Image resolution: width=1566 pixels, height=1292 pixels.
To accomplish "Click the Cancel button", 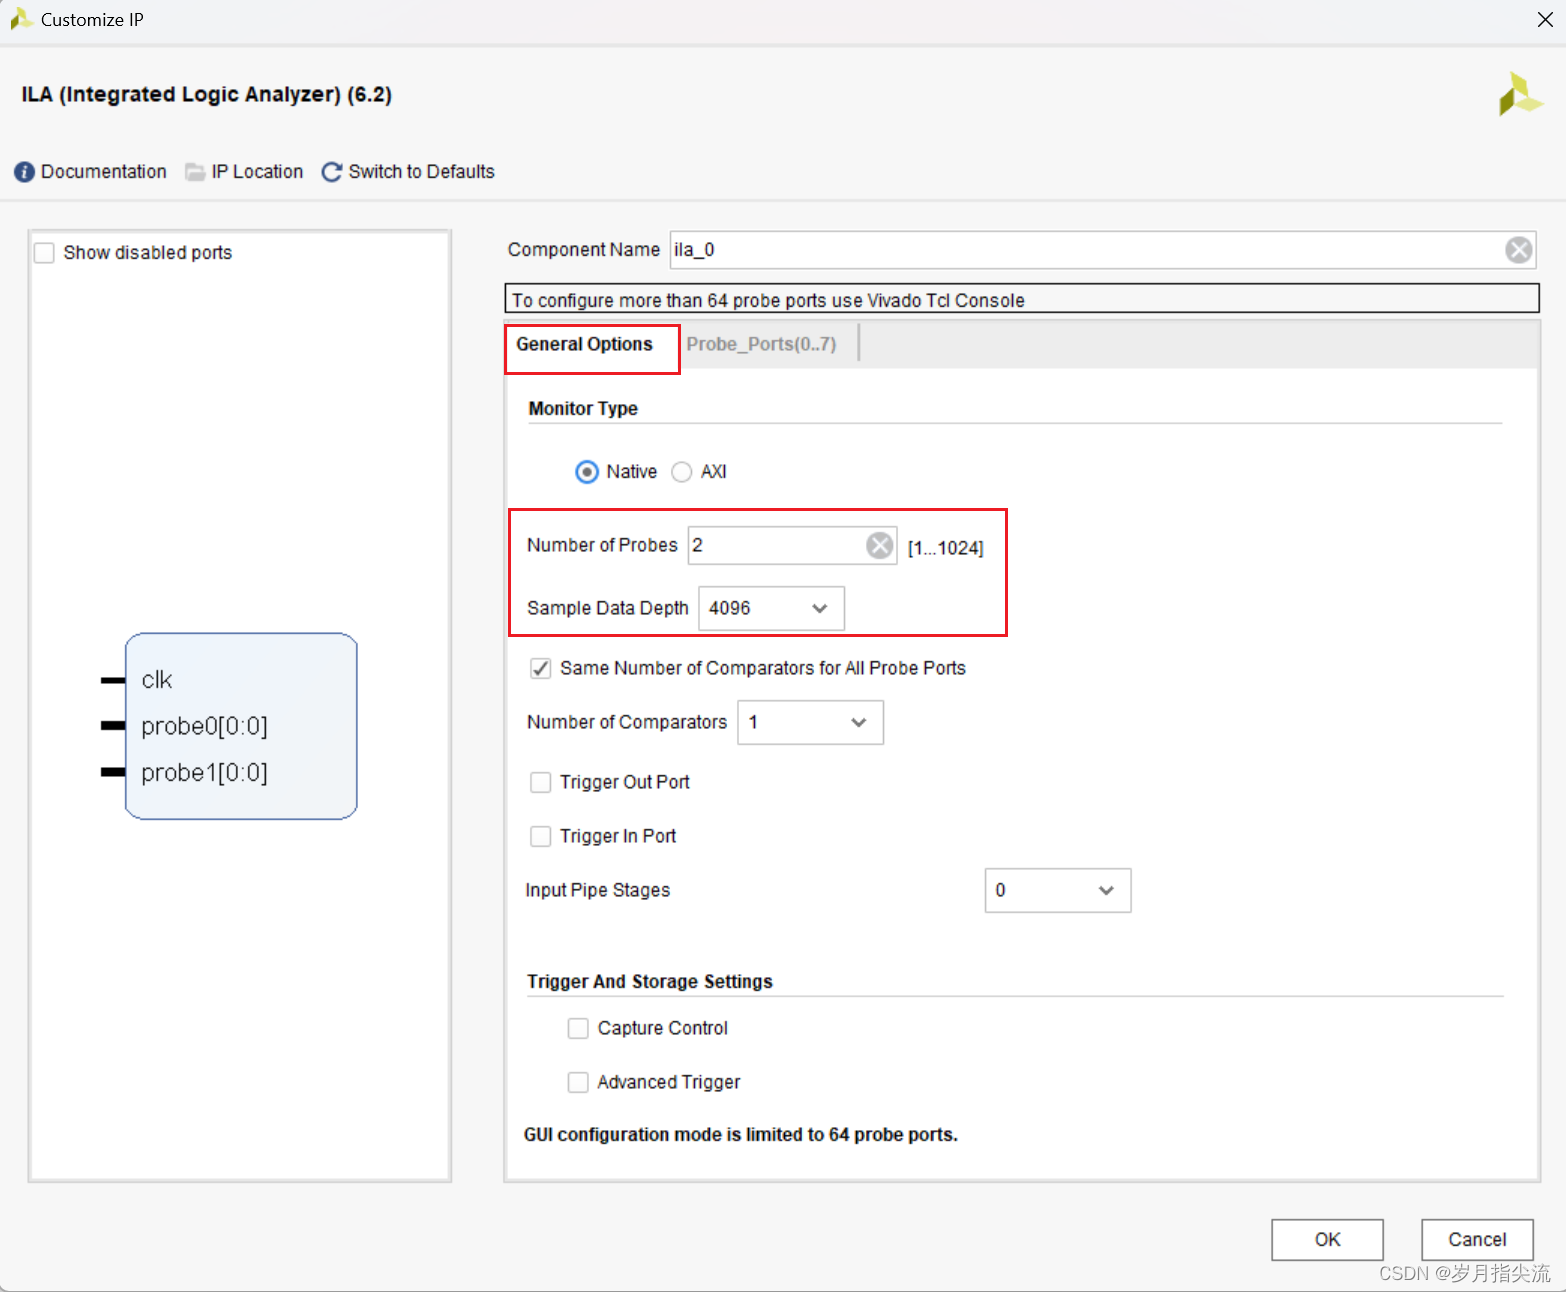I will [x=1477, y=1240].
